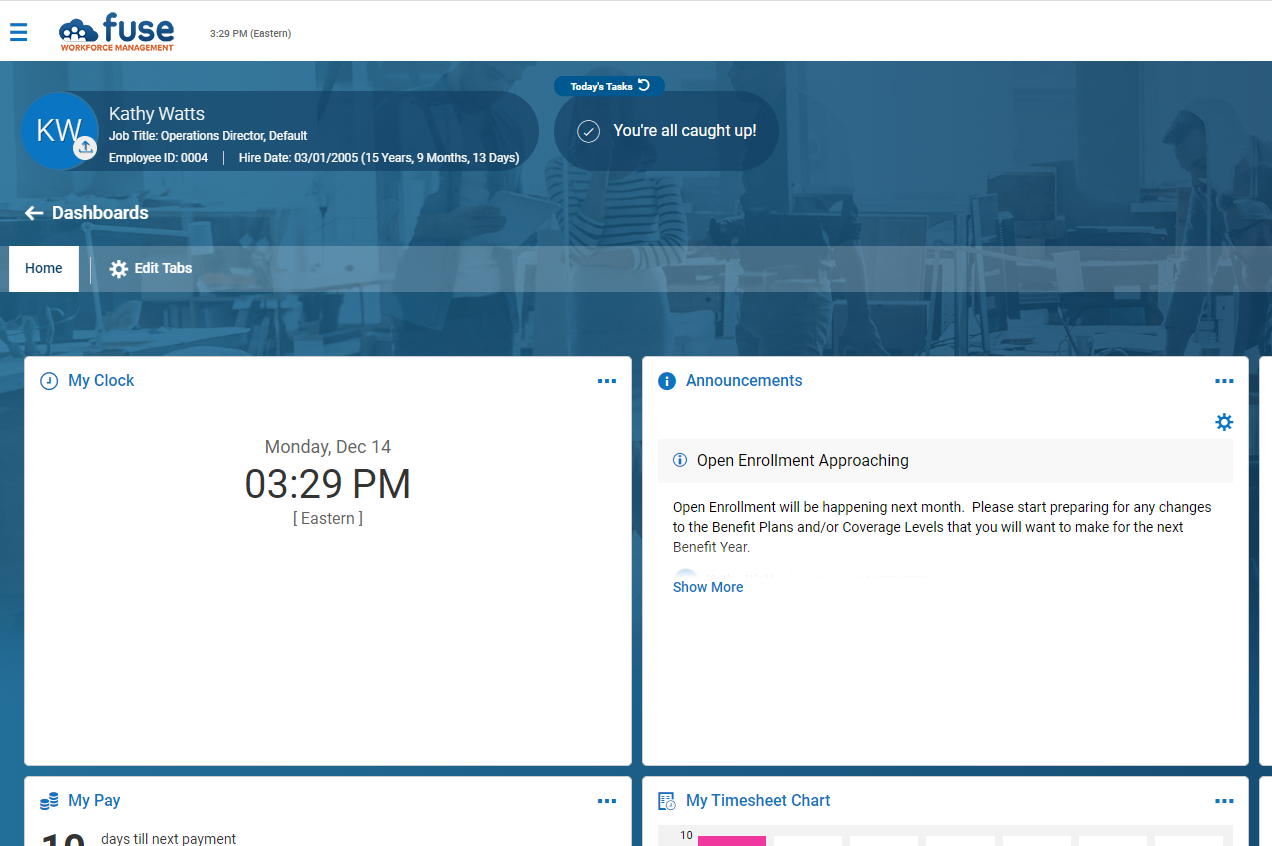Open Edit Tabs

coord(150,268)
